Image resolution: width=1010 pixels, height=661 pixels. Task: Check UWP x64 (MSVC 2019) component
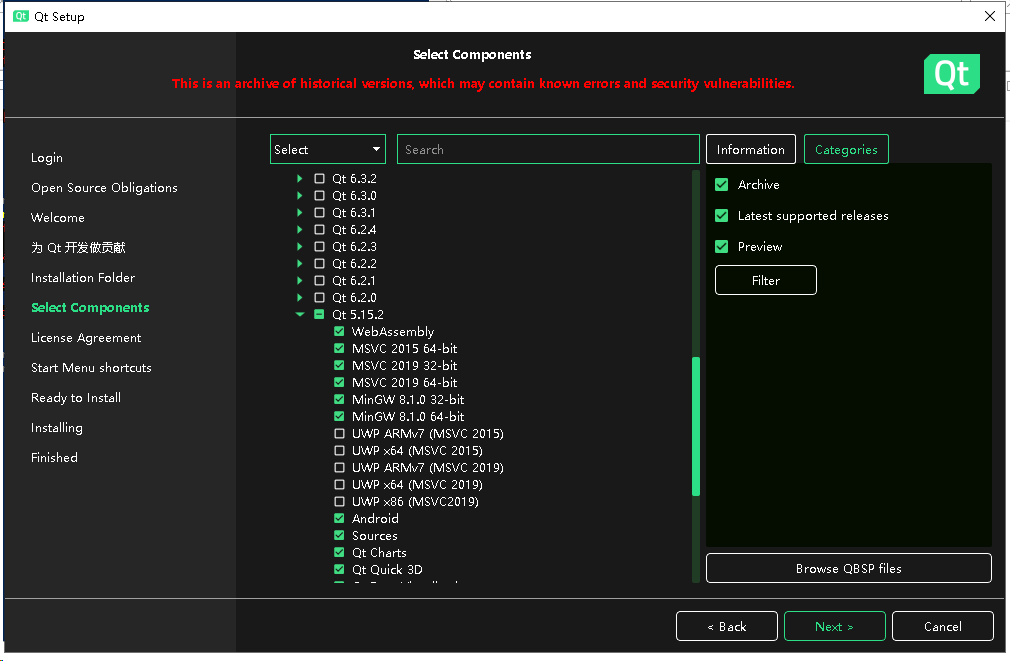pyautogui.click(x=339, y=484)
